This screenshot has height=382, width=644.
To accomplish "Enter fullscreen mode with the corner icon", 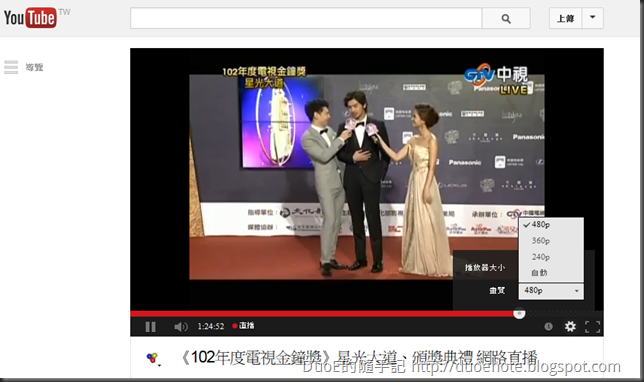I will pyautogui.click(x=592, y=327).
